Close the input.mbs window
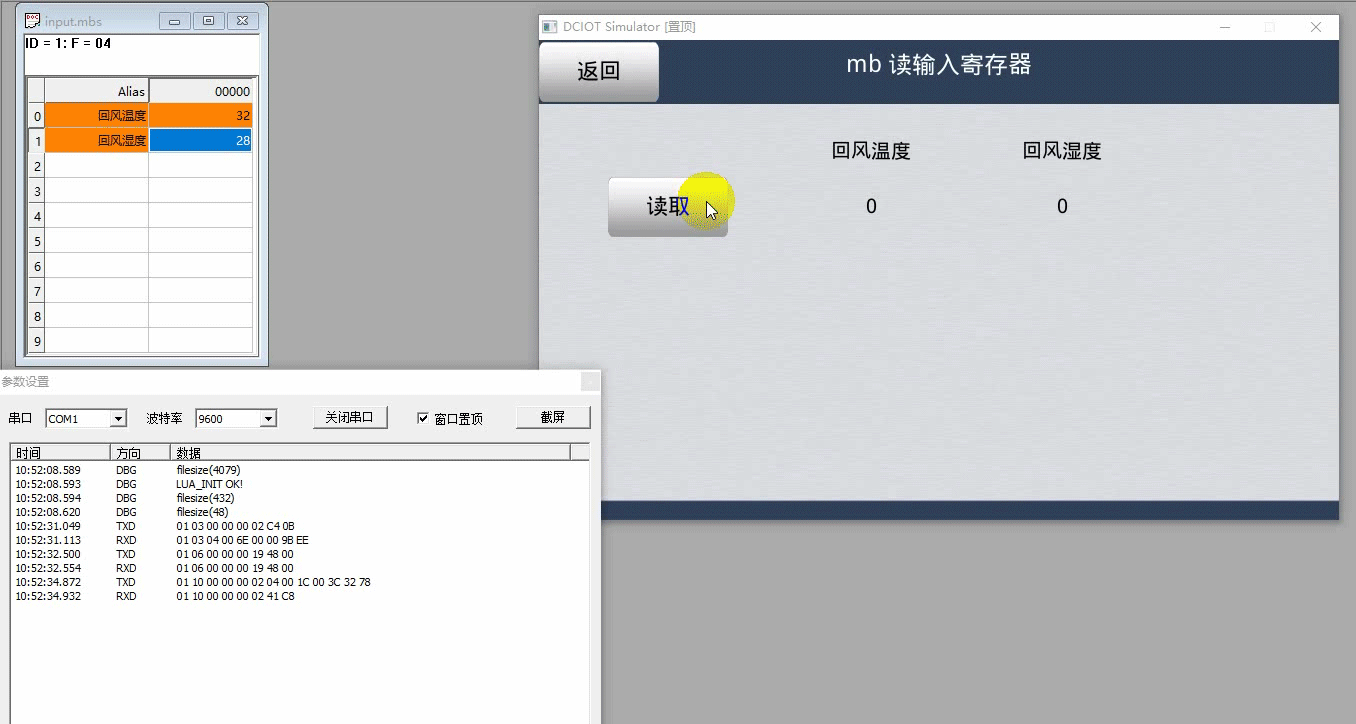Image resolution: width=1356 pixels, height=724 pixels. coord(243,21)
